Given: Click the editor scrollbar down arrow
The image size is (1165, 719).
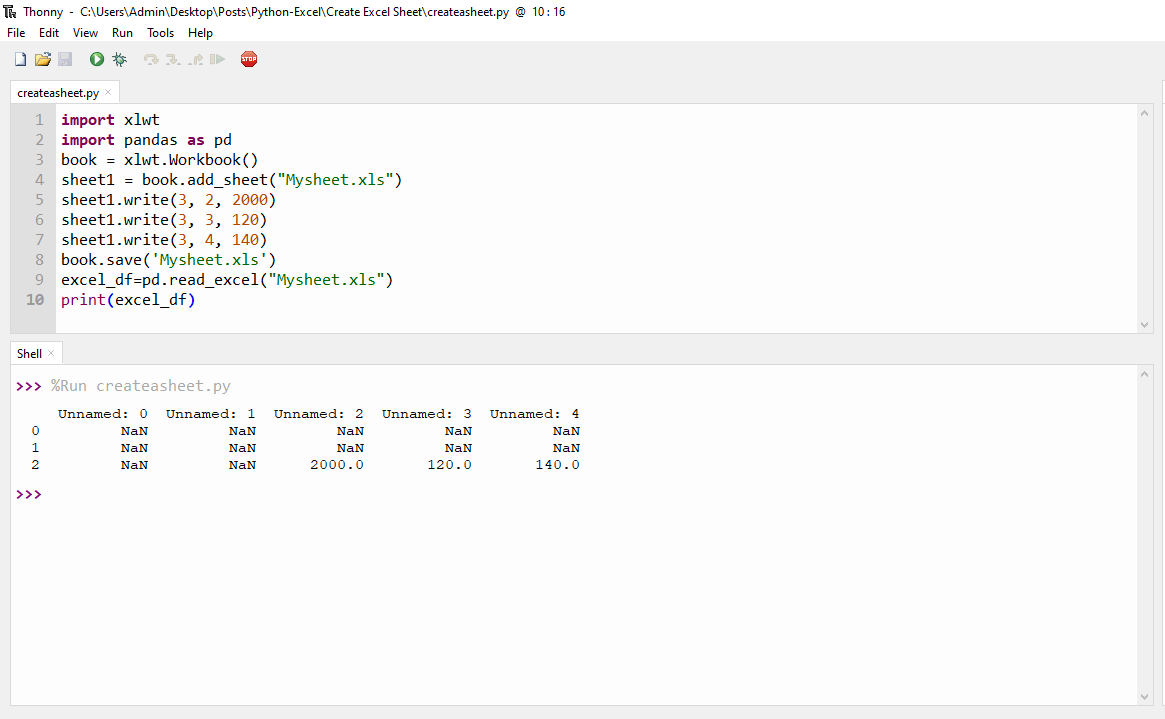Looking at the screenshot, I should (x=1144, y=324).
